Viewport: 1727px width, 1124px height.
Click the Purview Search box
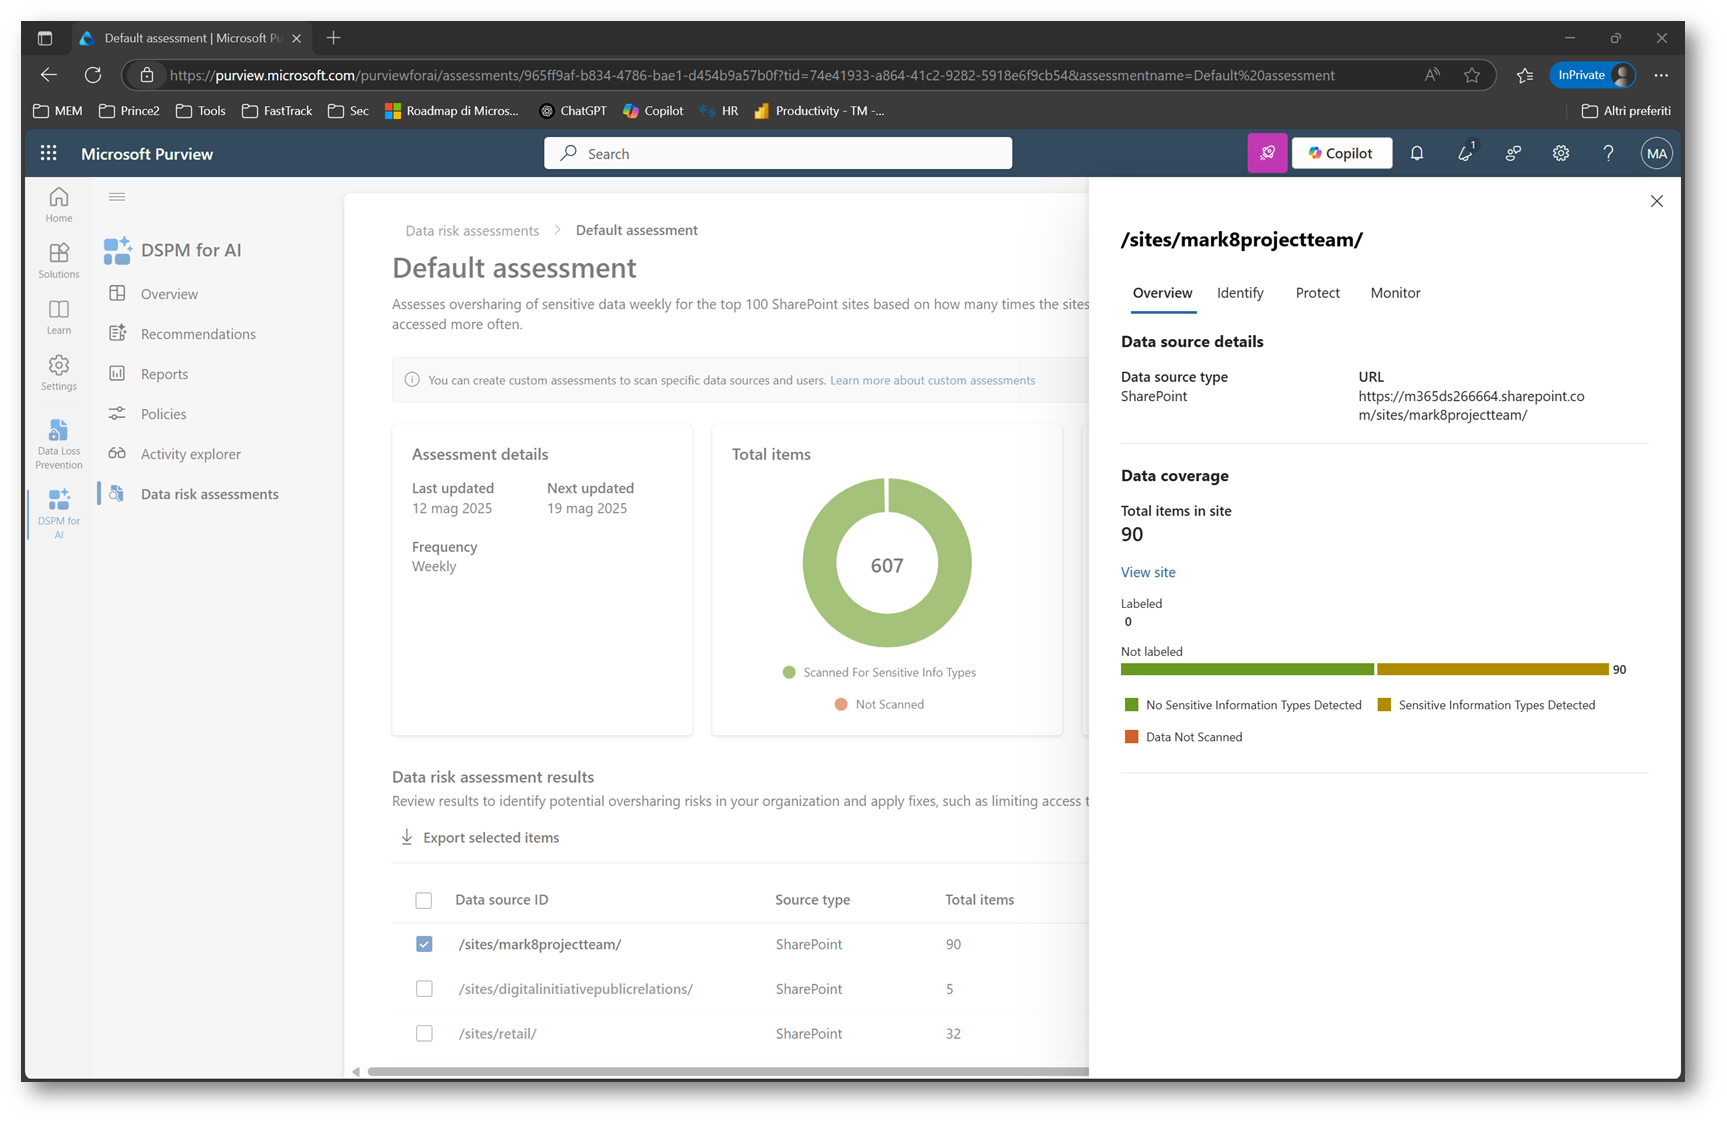coord(778,153)
